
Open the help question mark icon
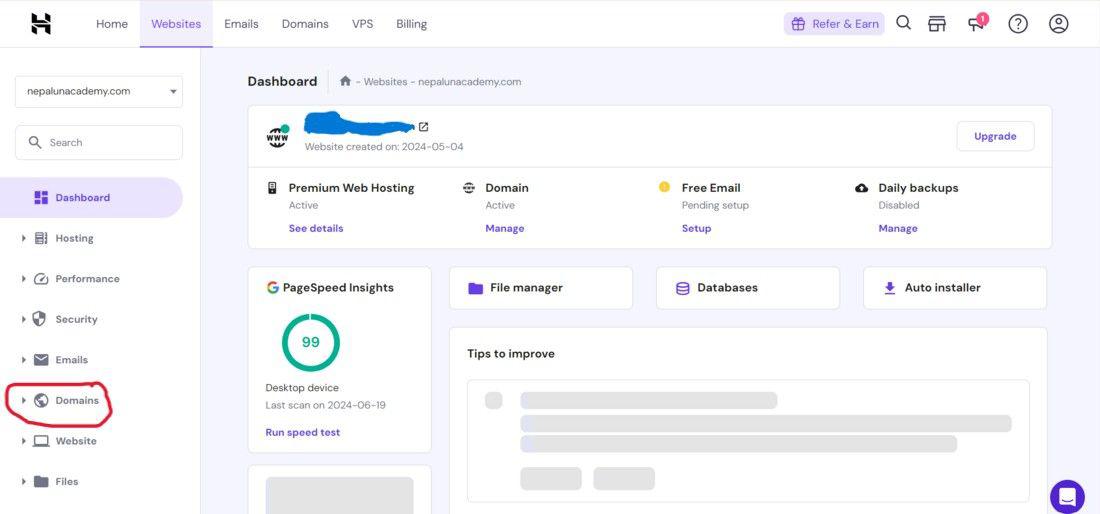(x=1017, y=24)
